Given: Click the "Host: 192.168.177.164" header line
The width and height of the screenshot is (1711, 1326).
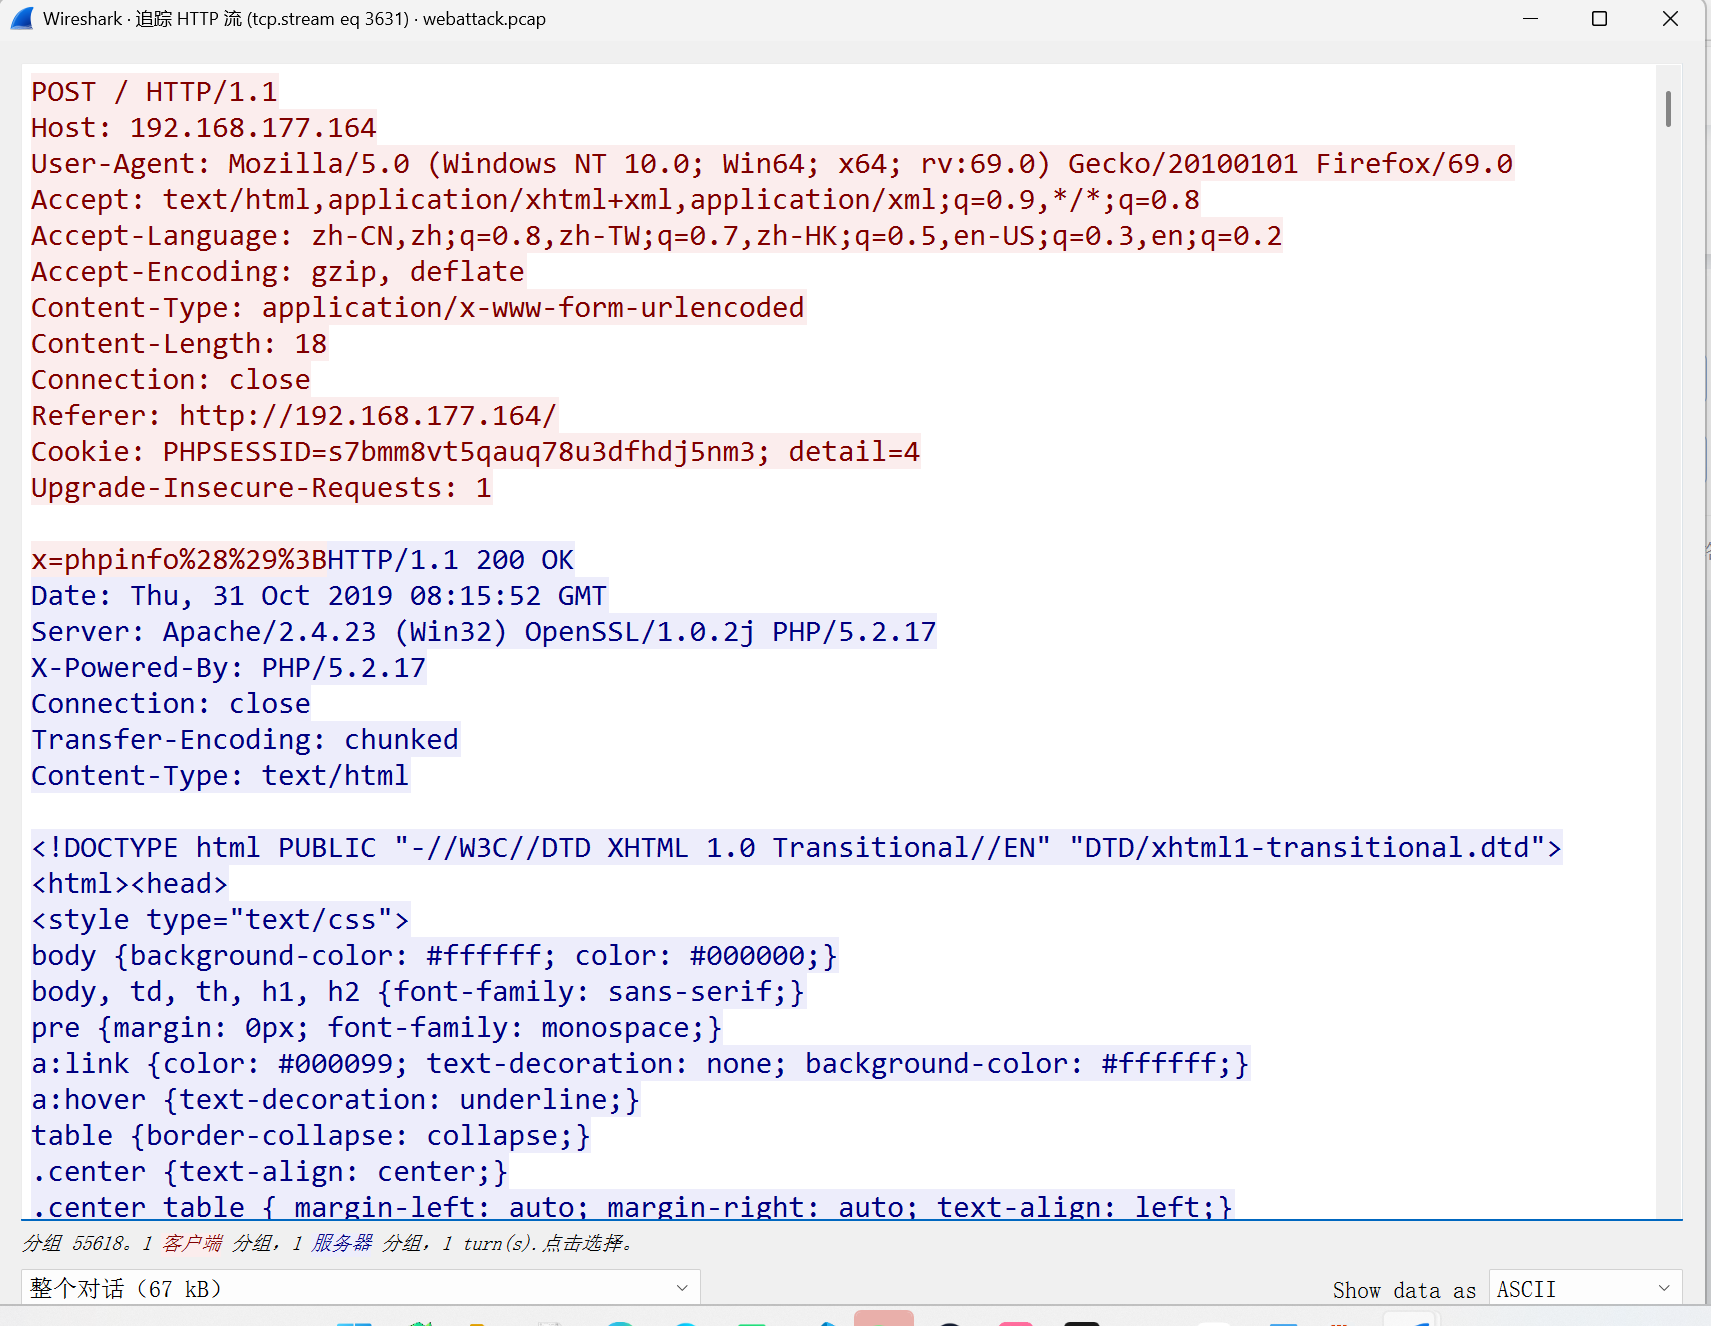Looking at the screenshot, I should click(x=203, y=128).
